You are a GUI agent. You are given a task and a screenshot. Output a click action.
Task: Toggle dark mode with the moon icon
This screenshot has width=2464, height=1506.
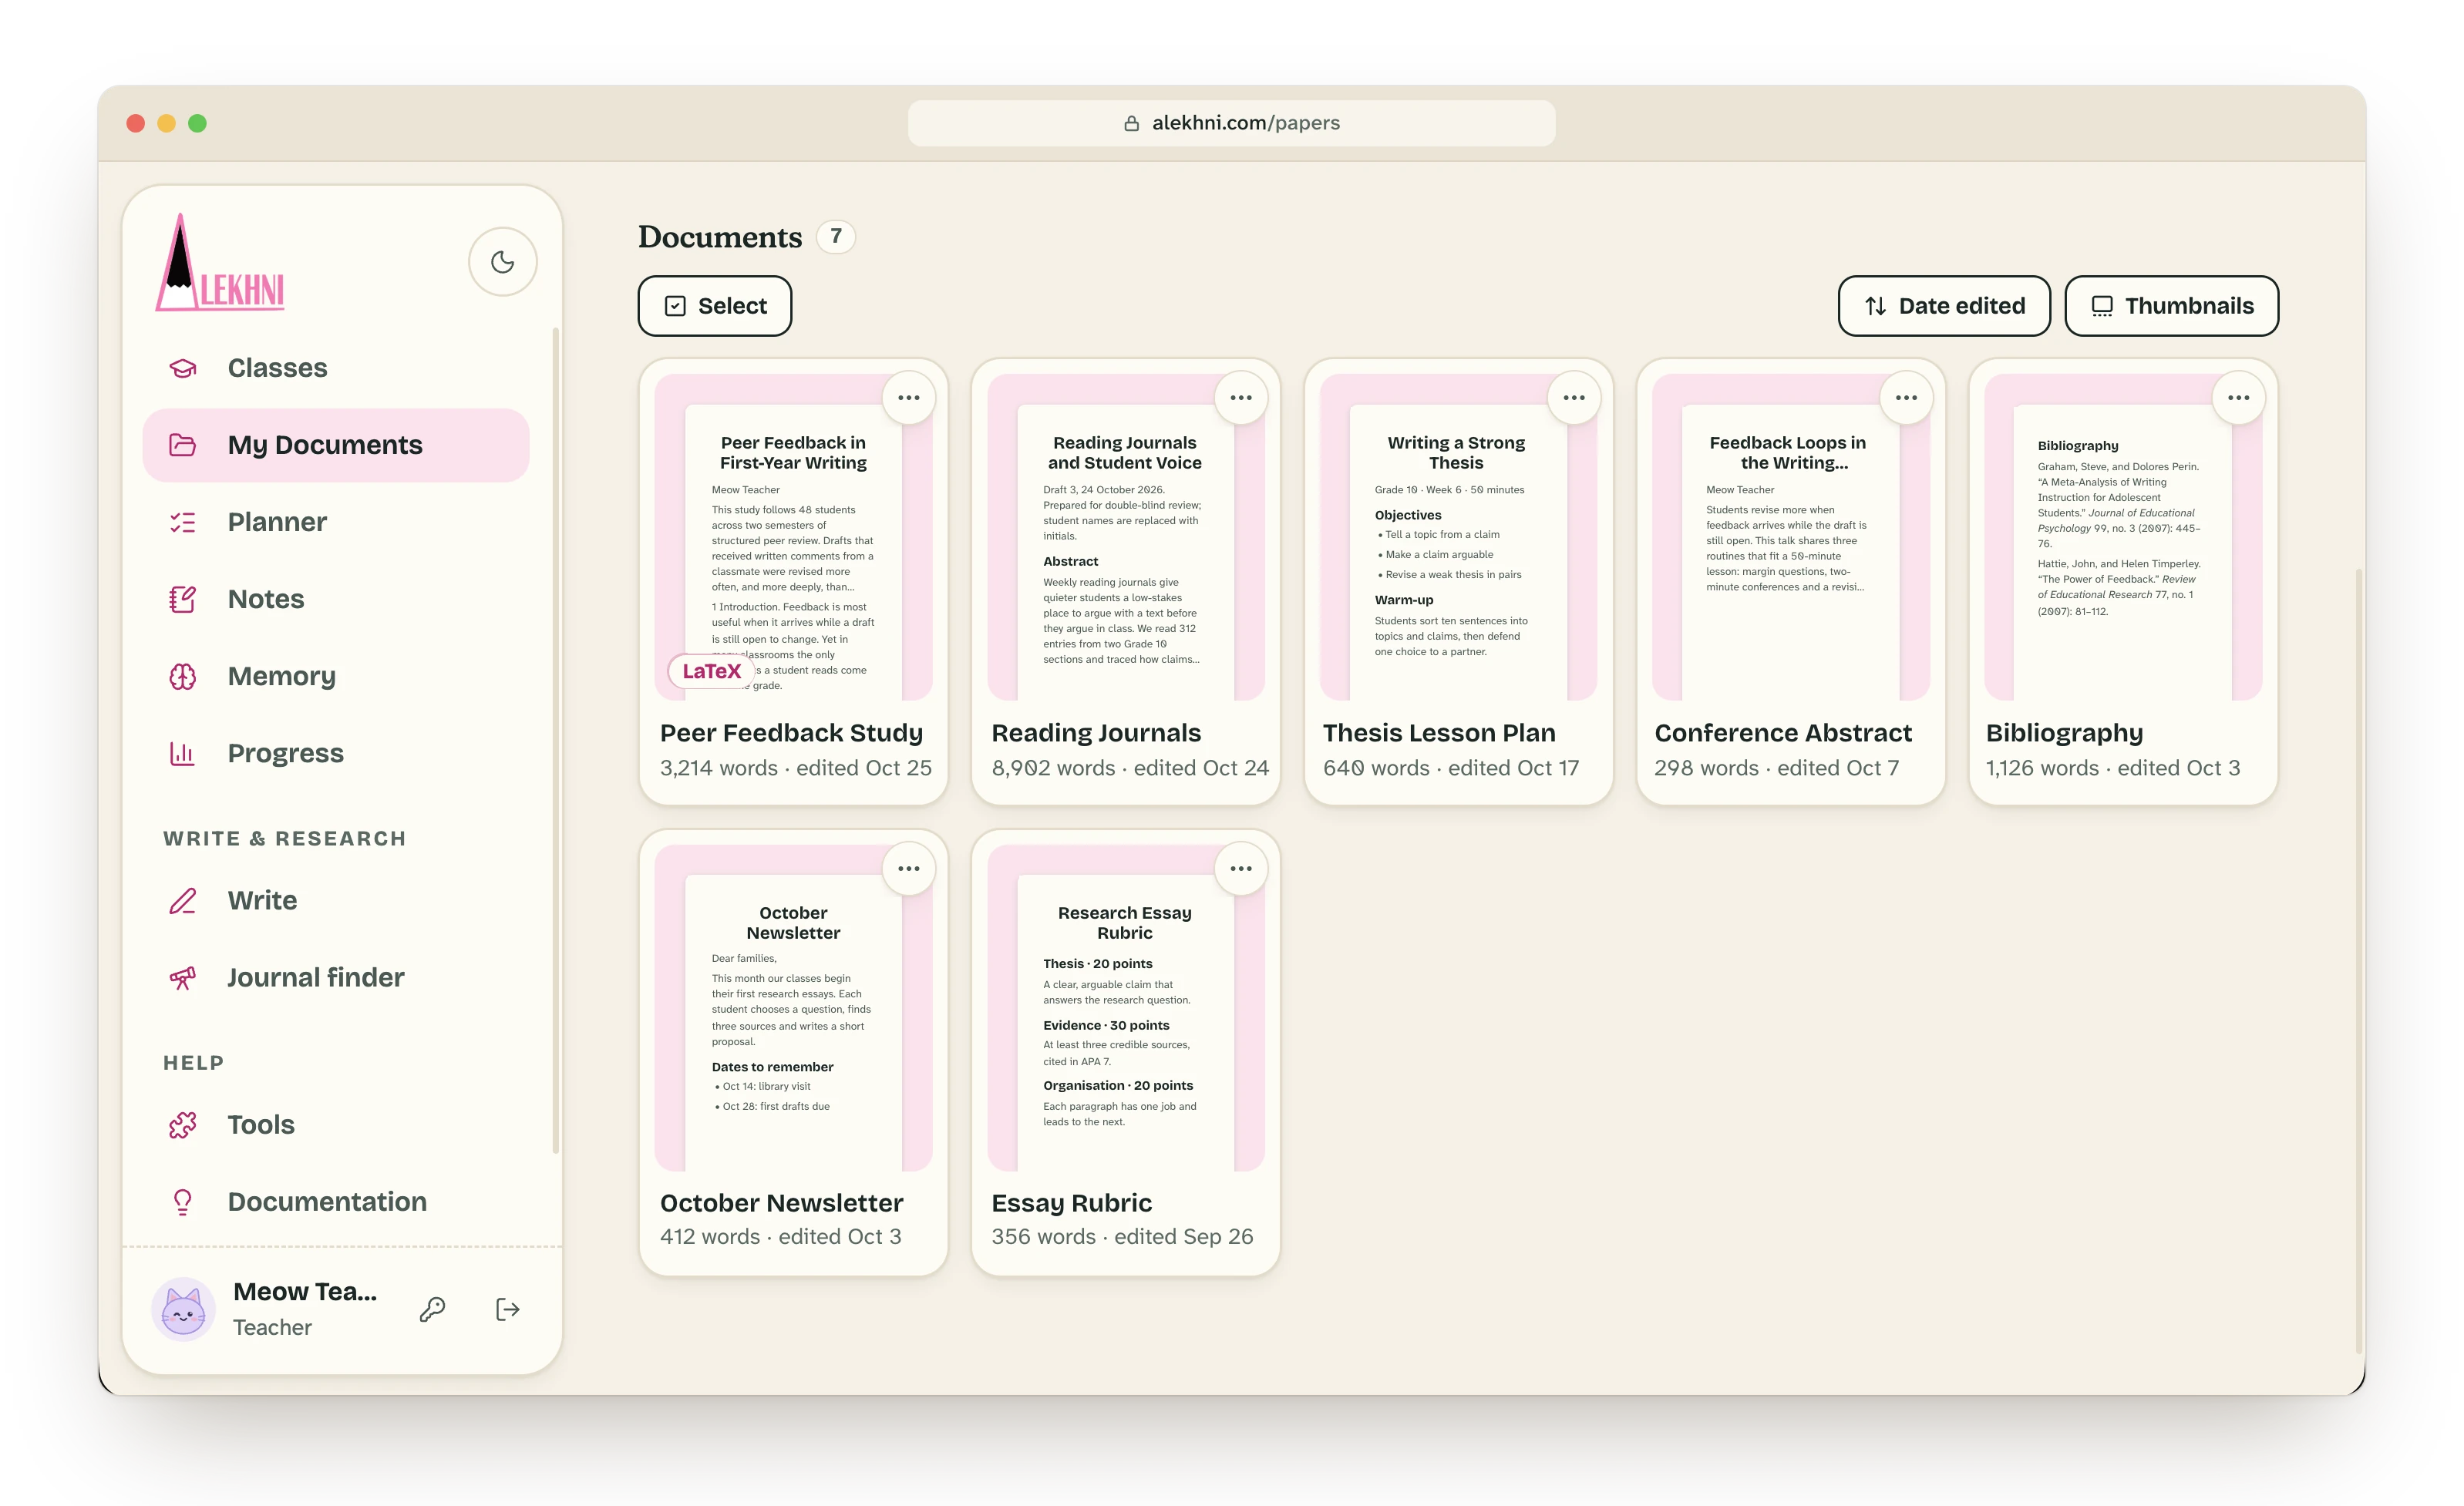tap(503, 262)
